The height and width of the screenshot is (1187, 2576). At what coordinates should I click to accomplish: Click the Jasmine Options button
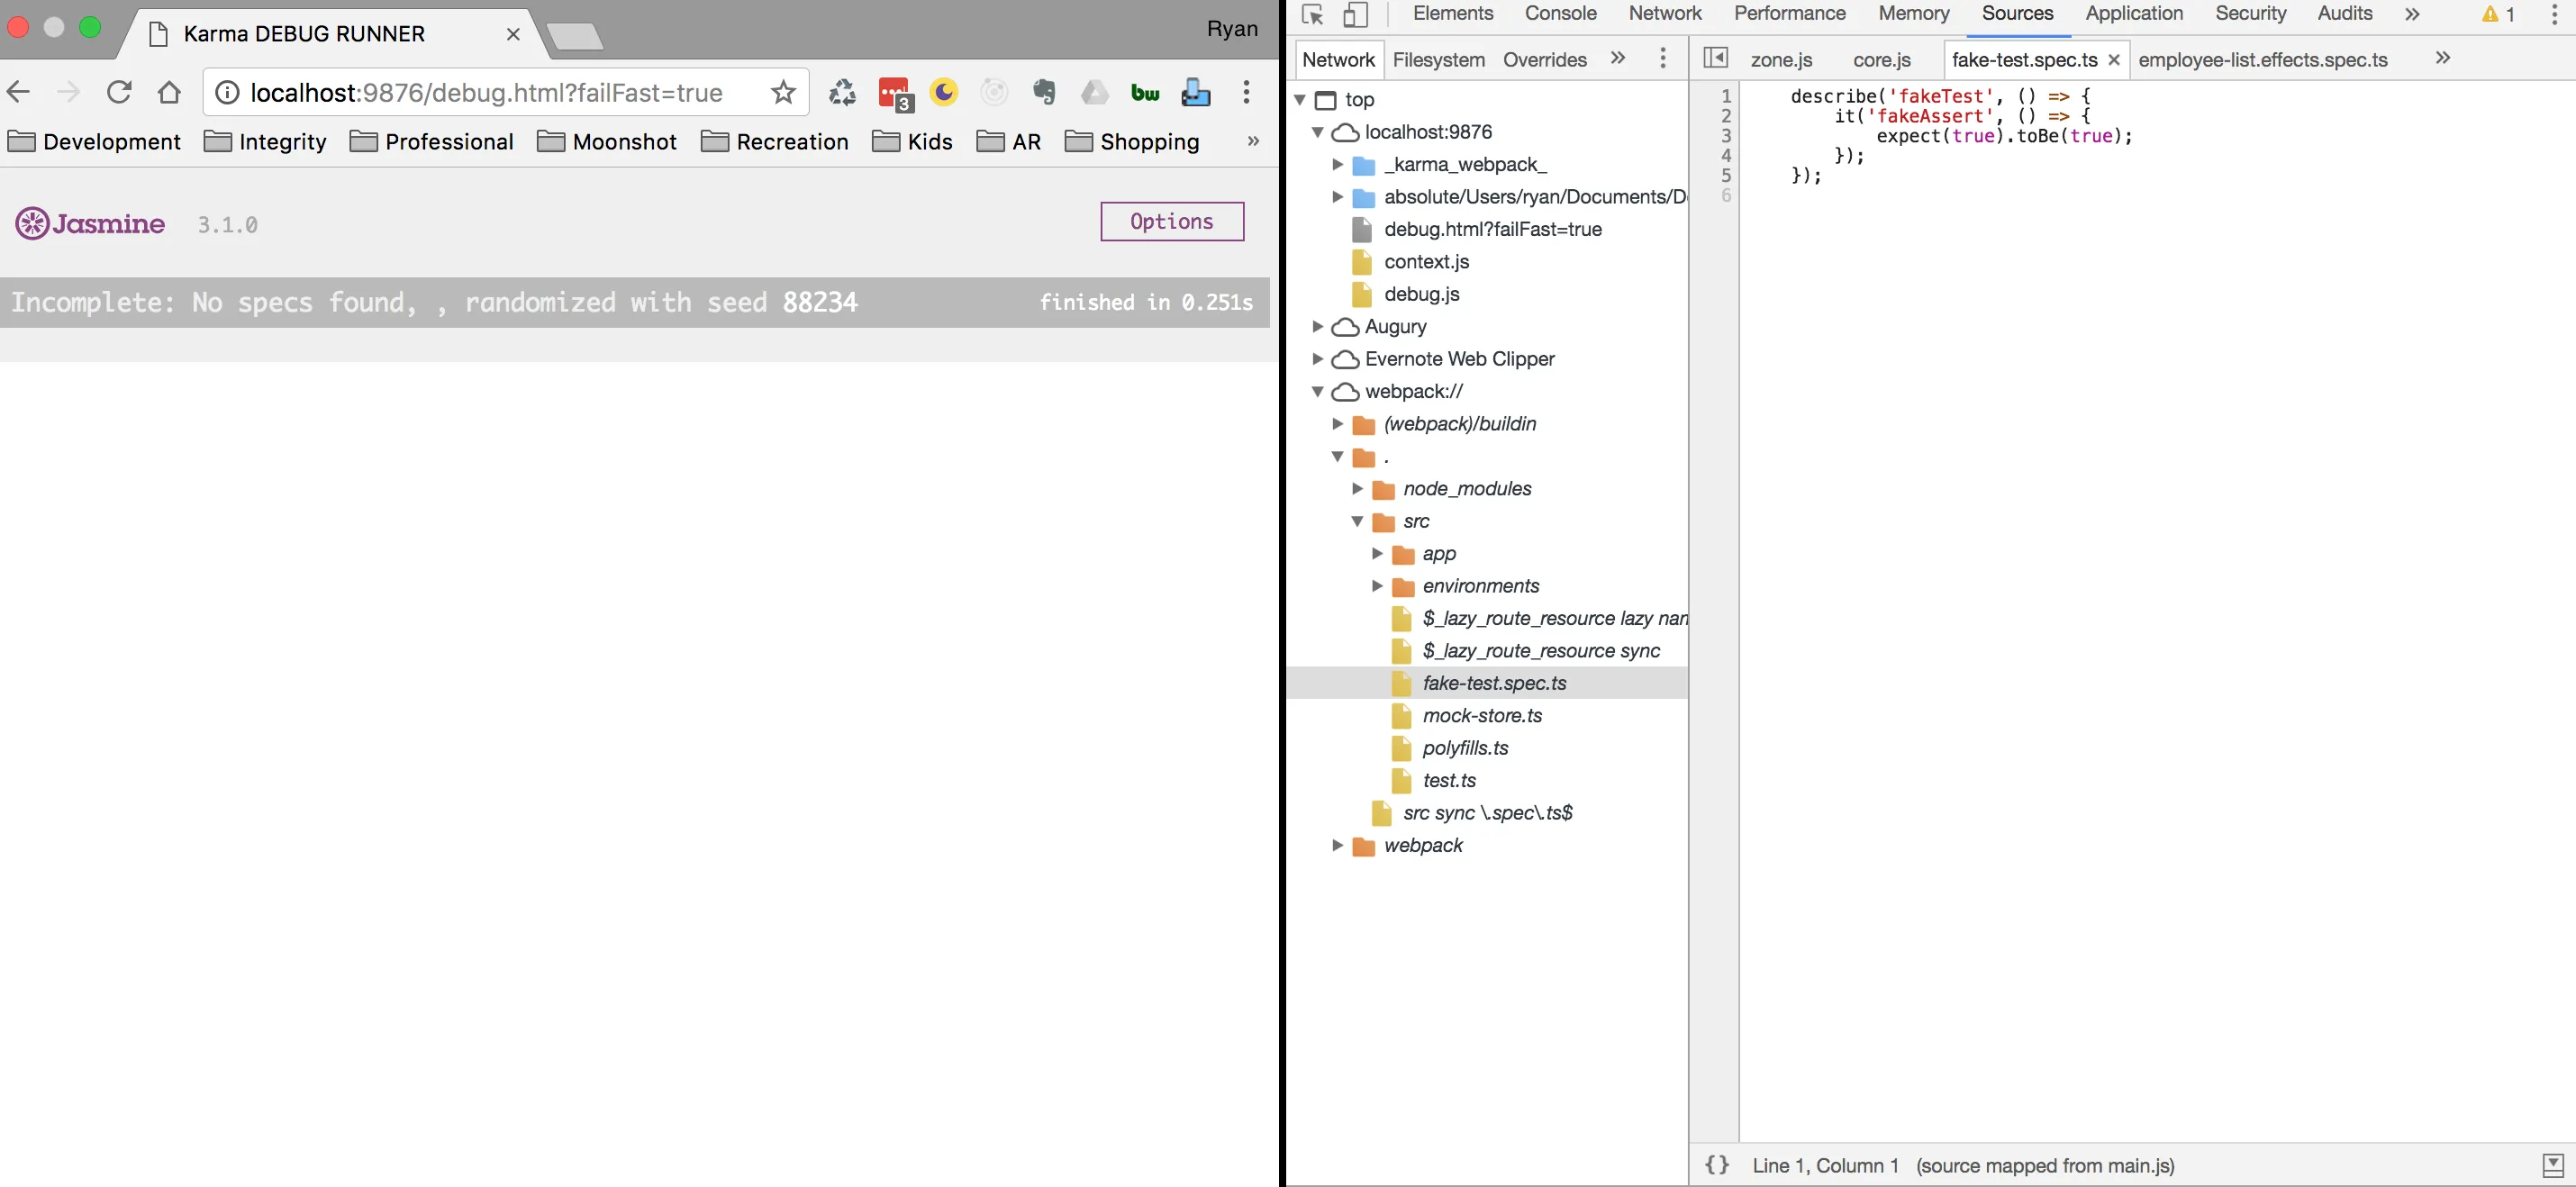(x=1172, y=222)
